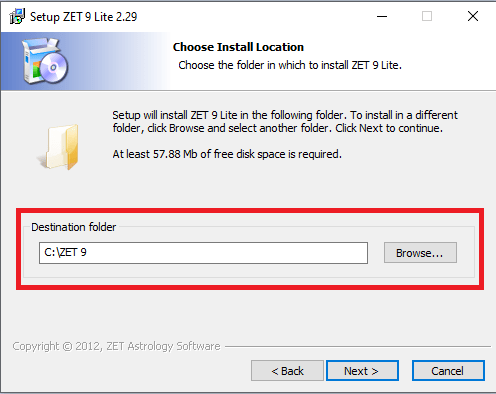
Task: Click the Choose Install Location heading
Action: [238, 47]
